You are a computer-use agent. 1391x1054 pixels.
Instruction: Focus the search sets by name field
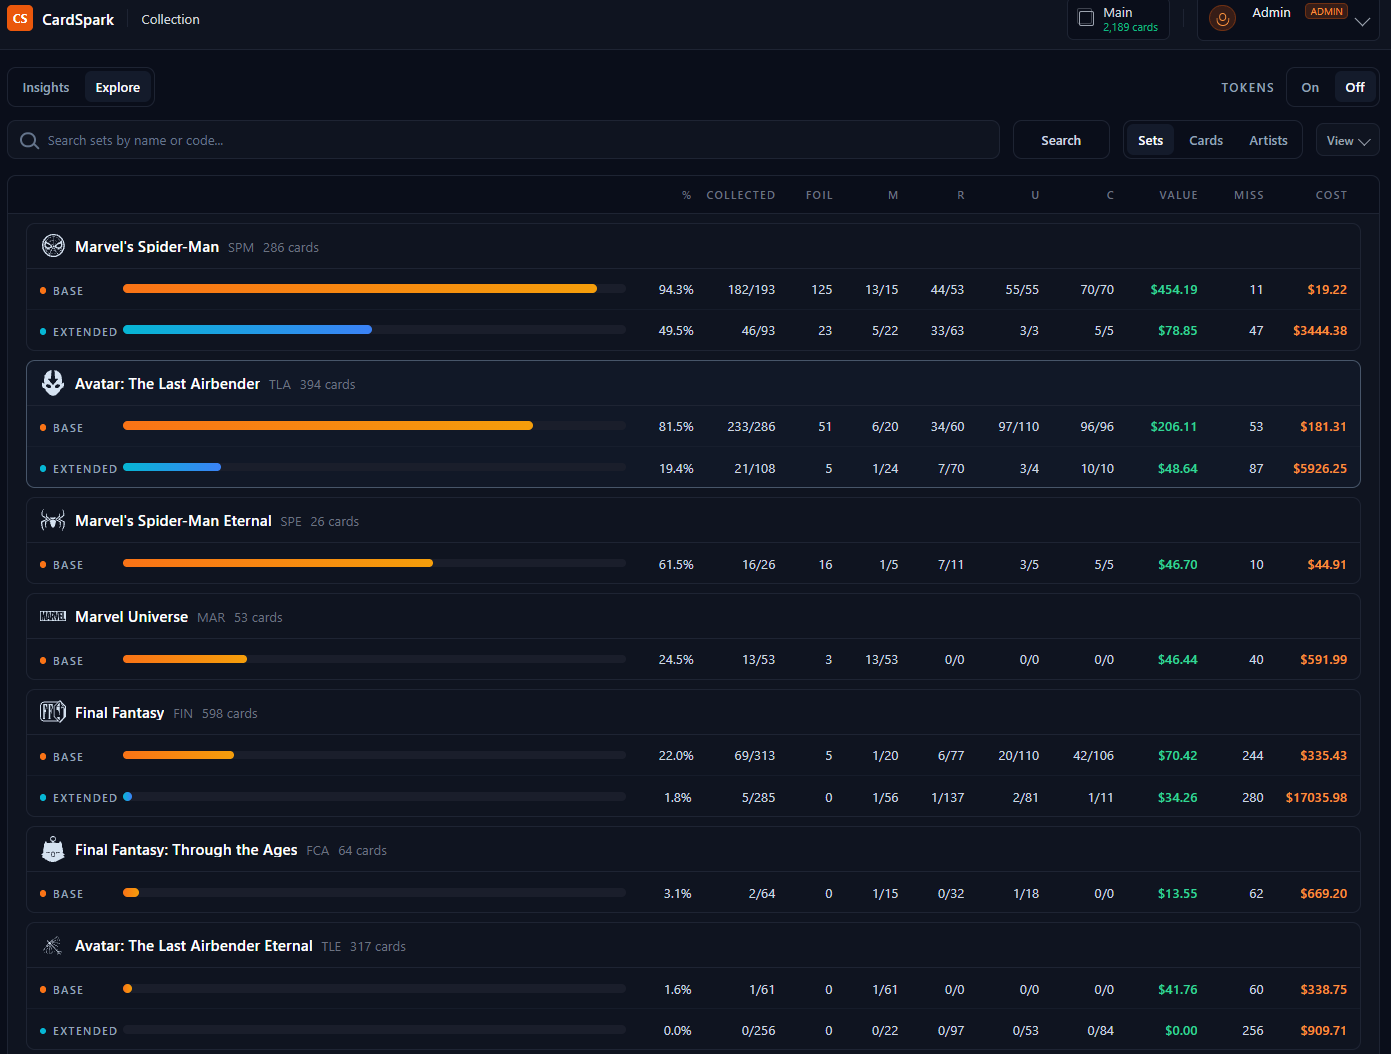(x=504, y=141)
